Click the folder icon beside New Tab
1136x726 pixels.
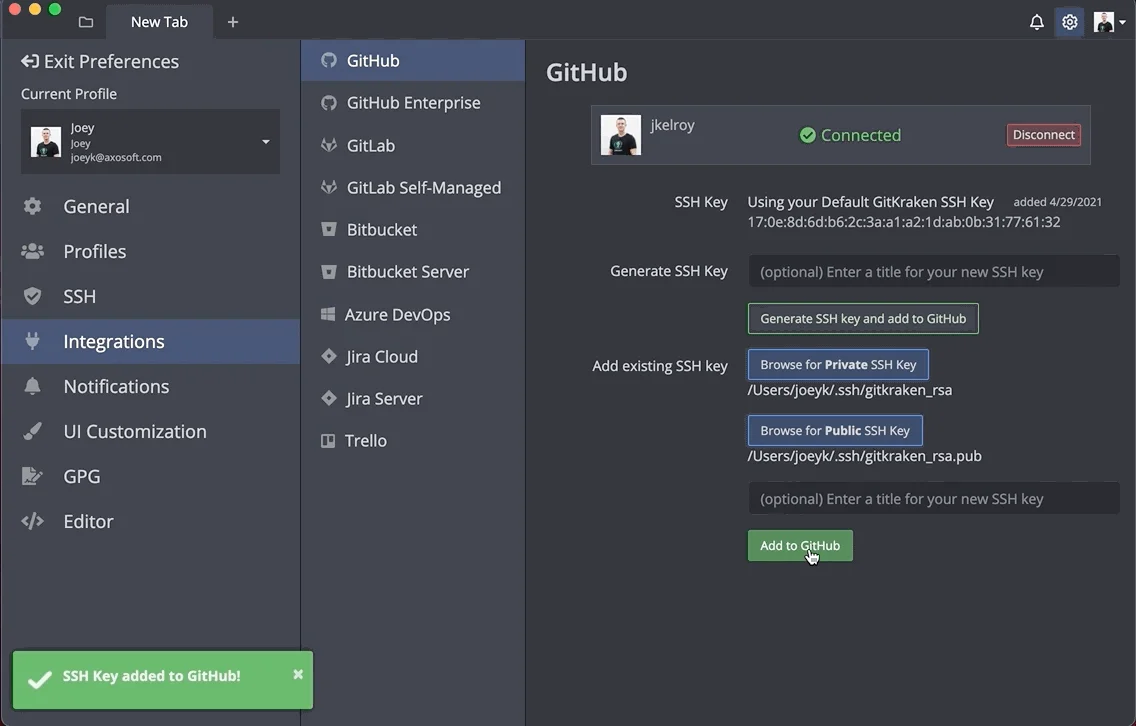coord(86,22)
